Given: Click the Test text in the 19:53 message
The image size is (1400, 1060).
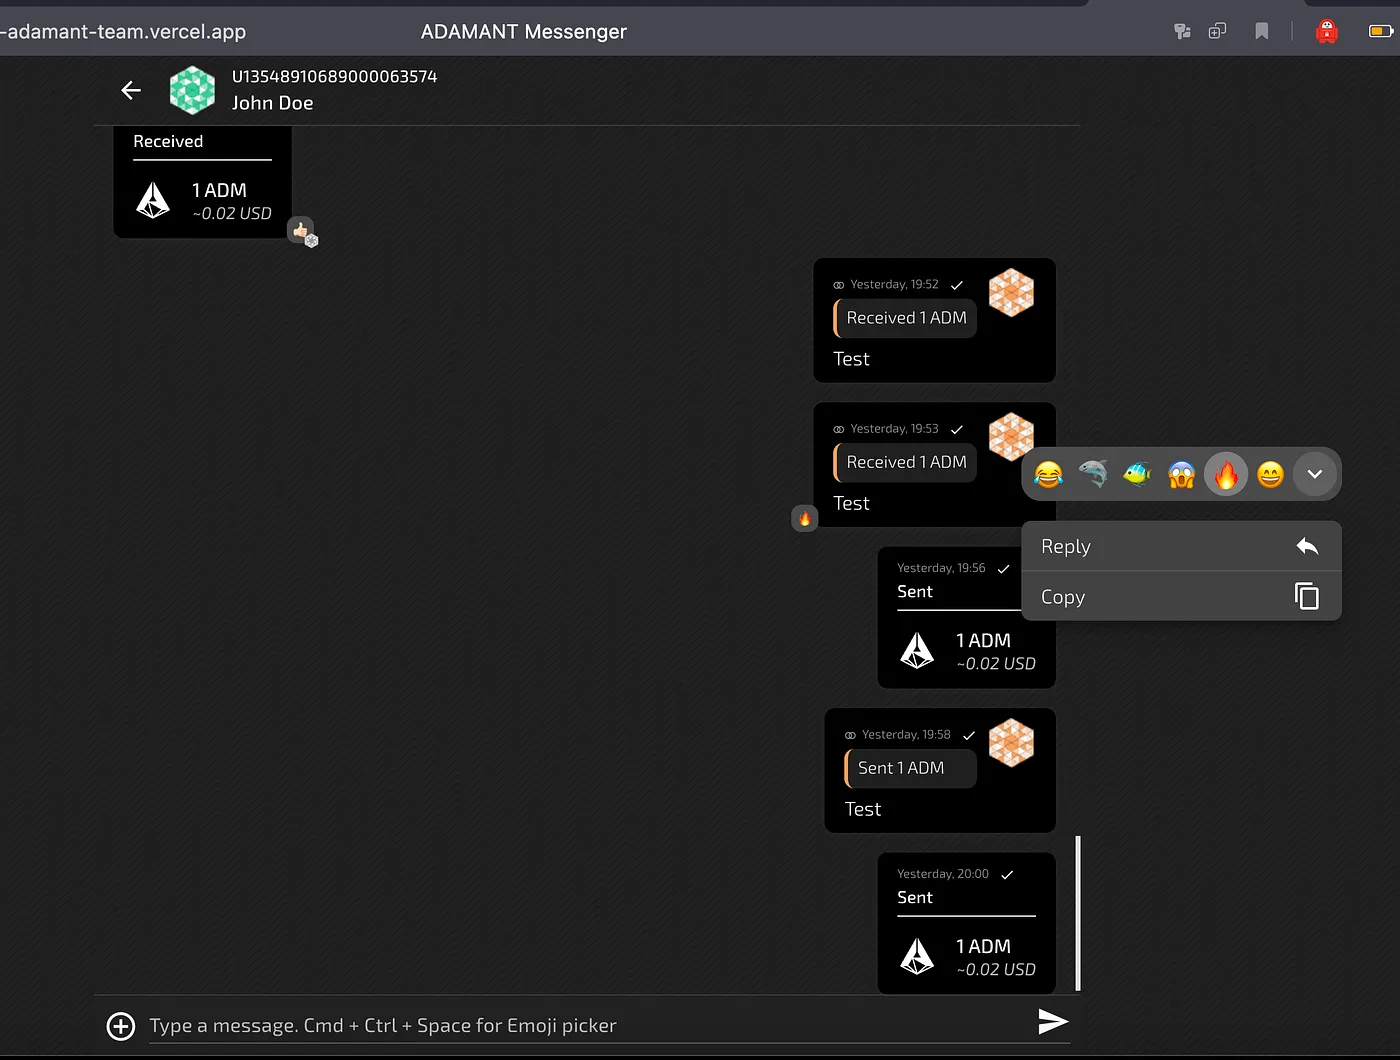Looking at the screenshot, I should [x=852, y=503].
